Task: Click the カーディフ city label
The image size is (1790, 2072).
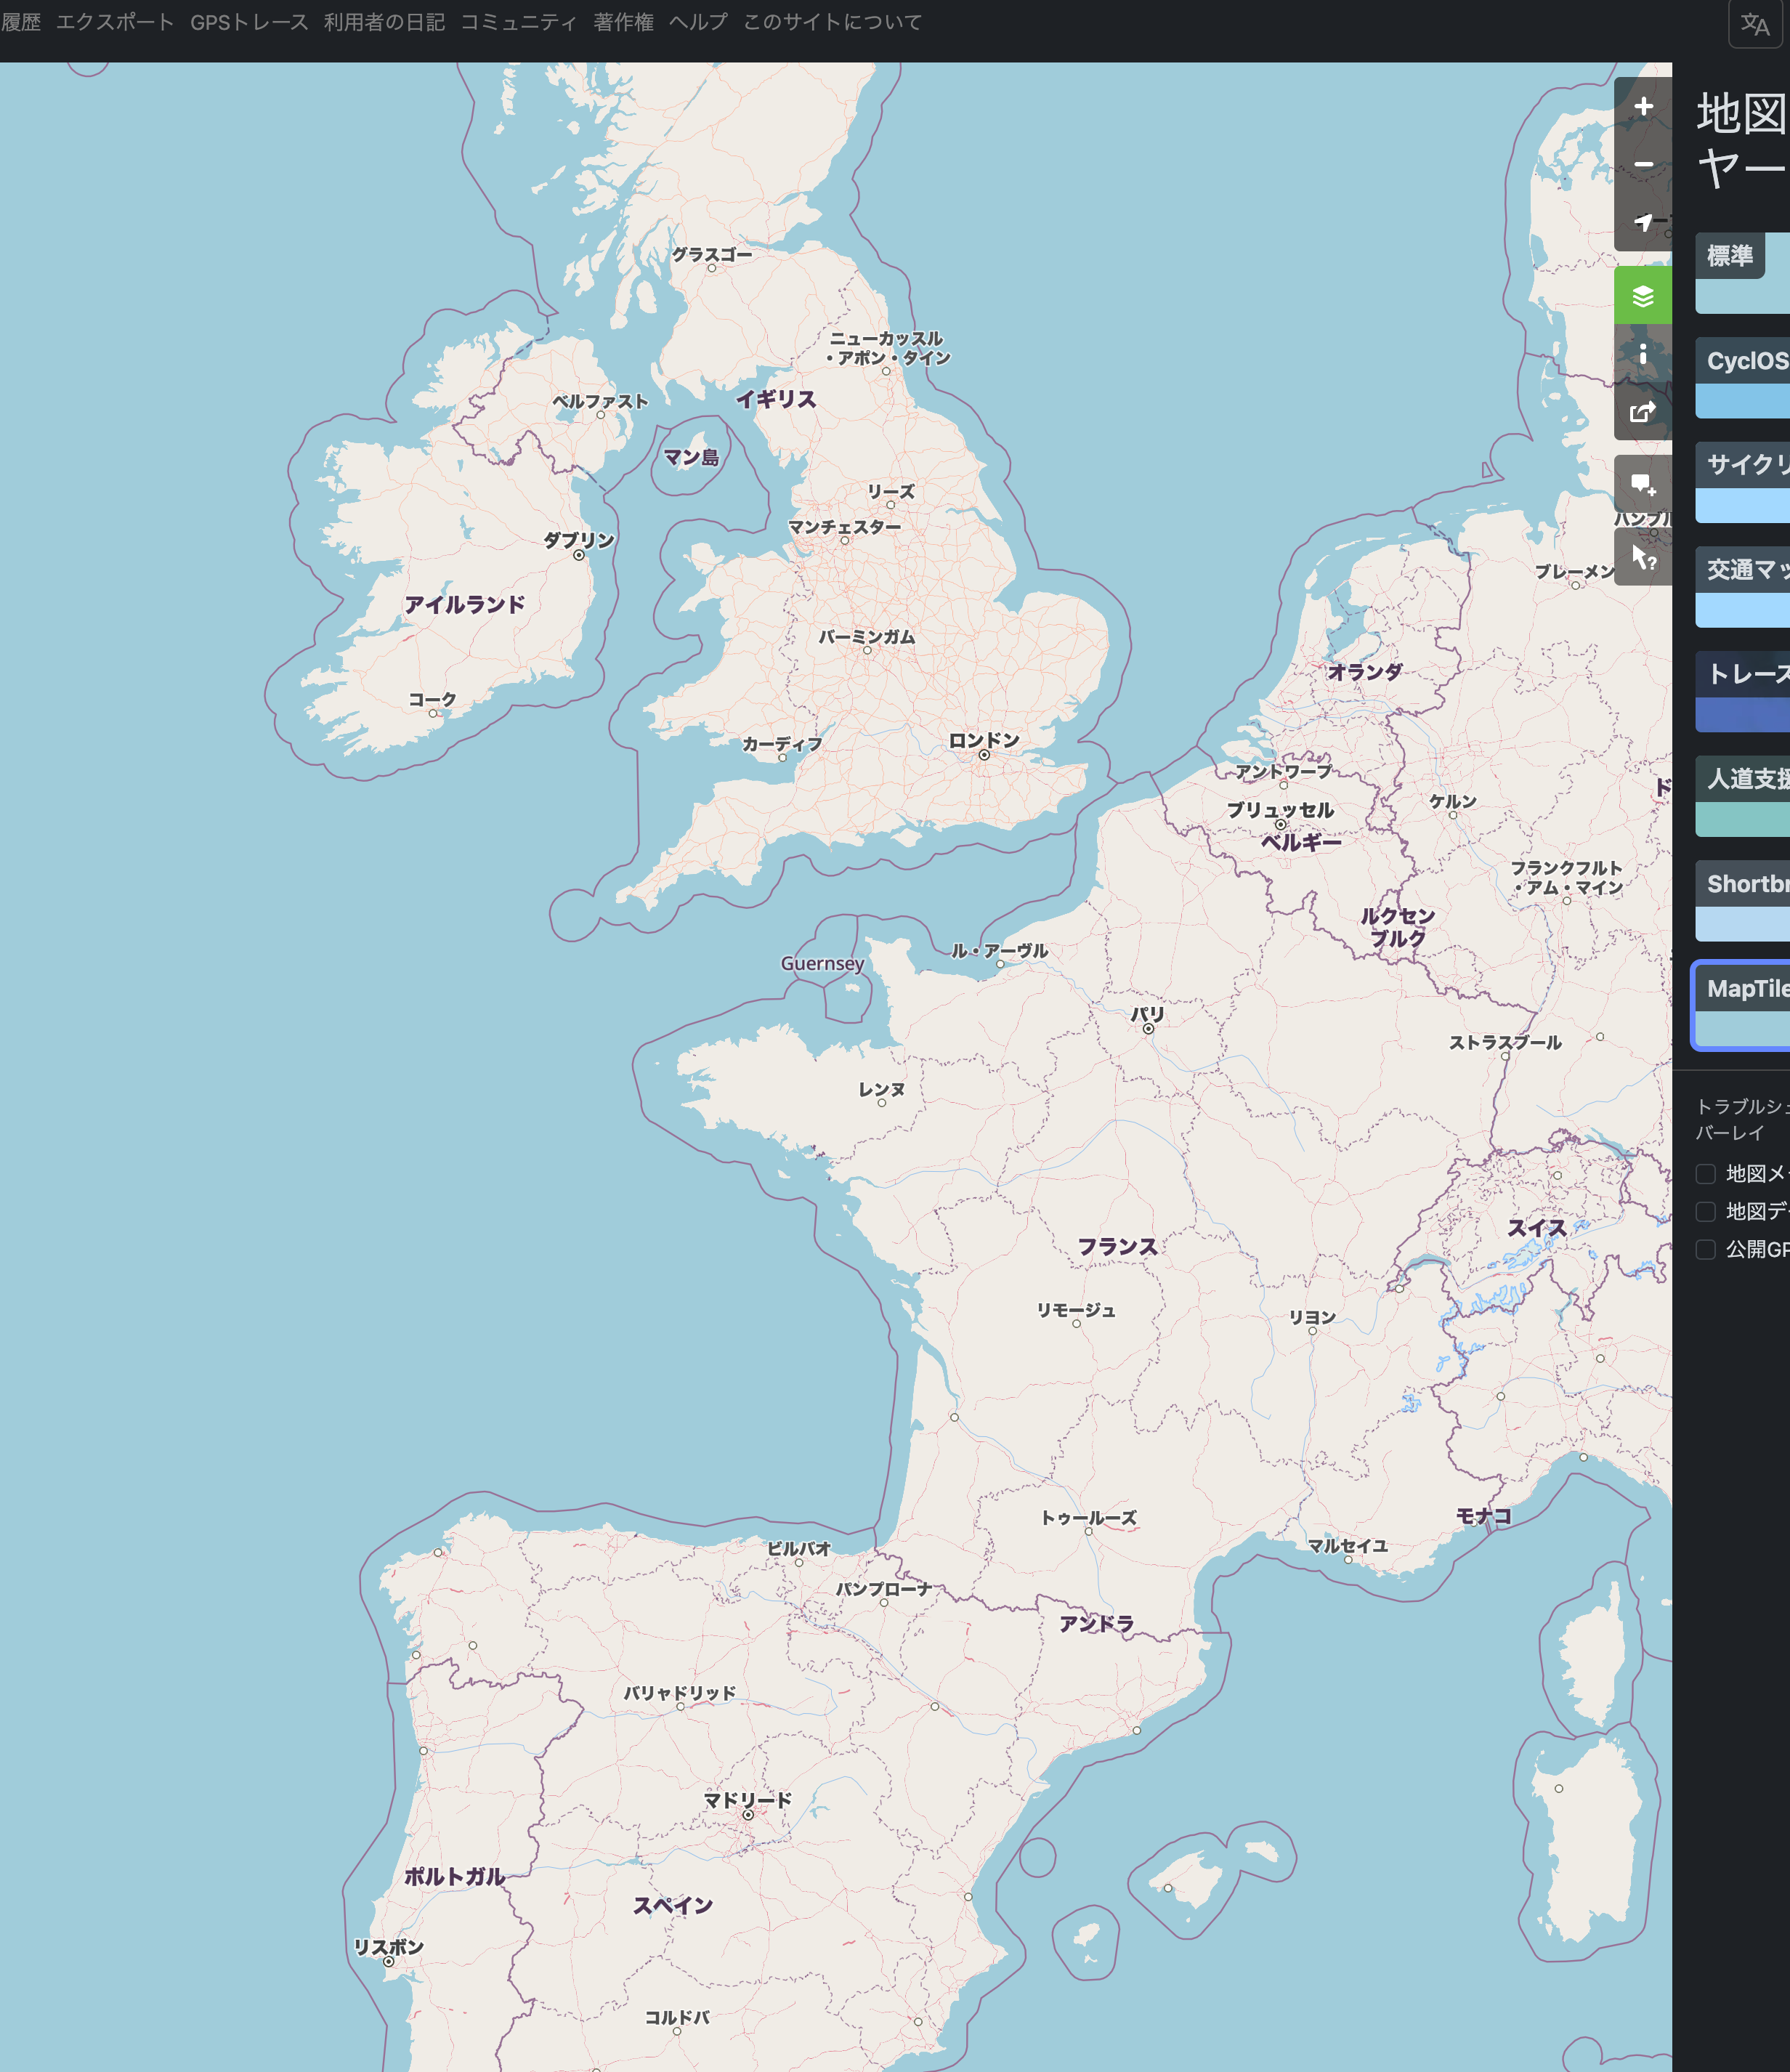Action: point(782,744)
